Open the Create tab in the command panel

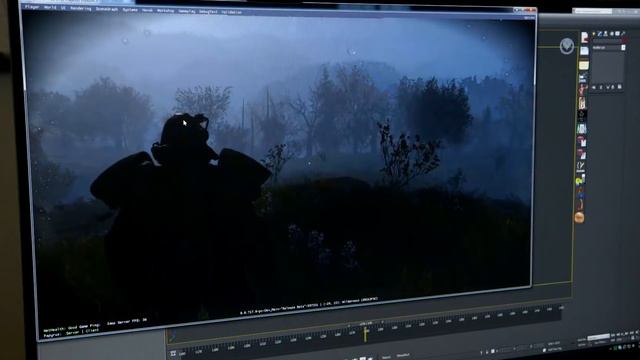coord(594,34)
